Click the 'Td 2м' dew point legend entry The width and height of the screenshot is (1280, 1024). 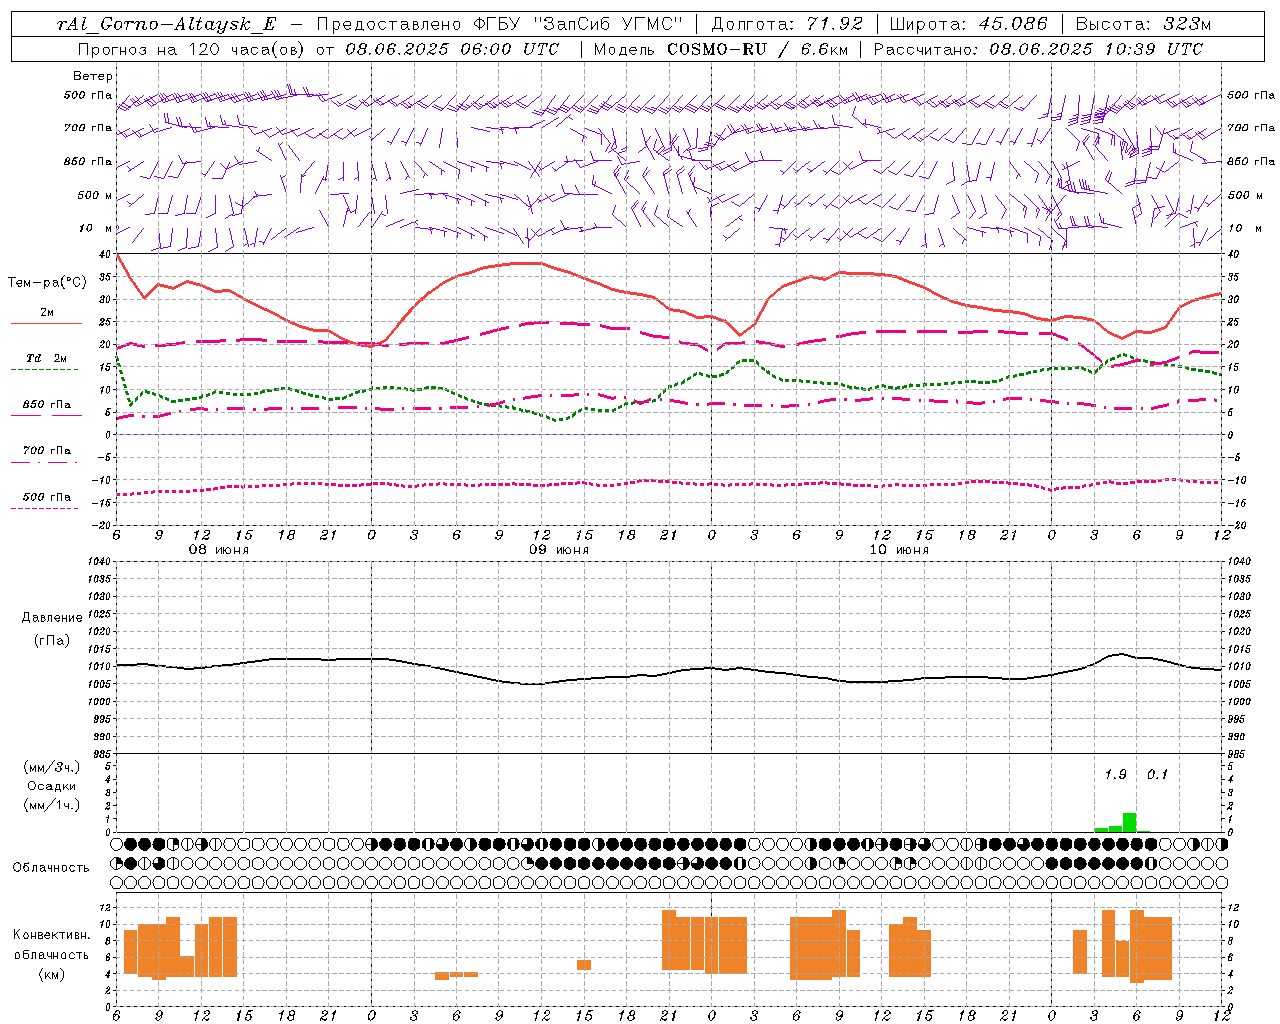pyautogui.click(x=46, y=358)
